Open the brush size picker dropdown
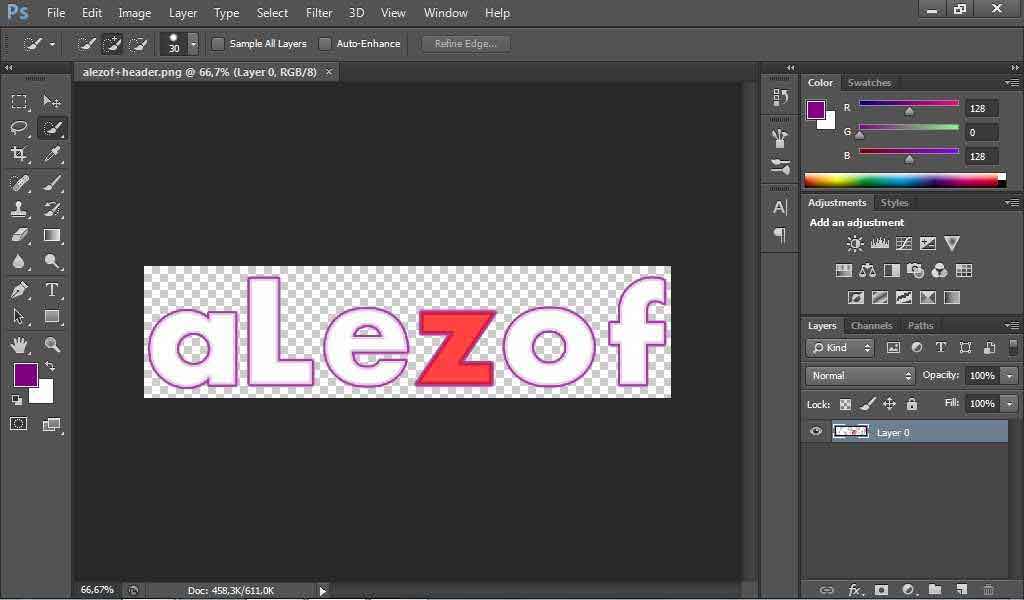 (193, 44)
